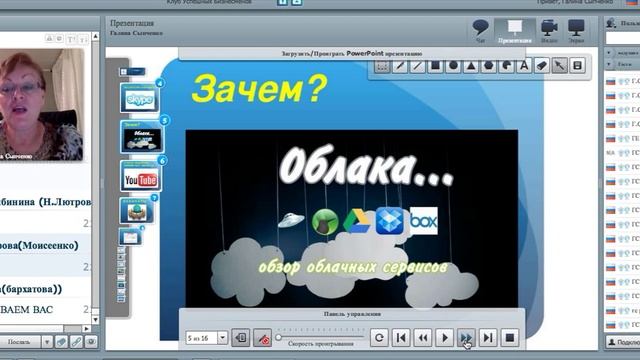The height and width of the screenshot is (360, 640).
Task: Save the whiteboard with floppy icon
Action: (x=578, y=66)
